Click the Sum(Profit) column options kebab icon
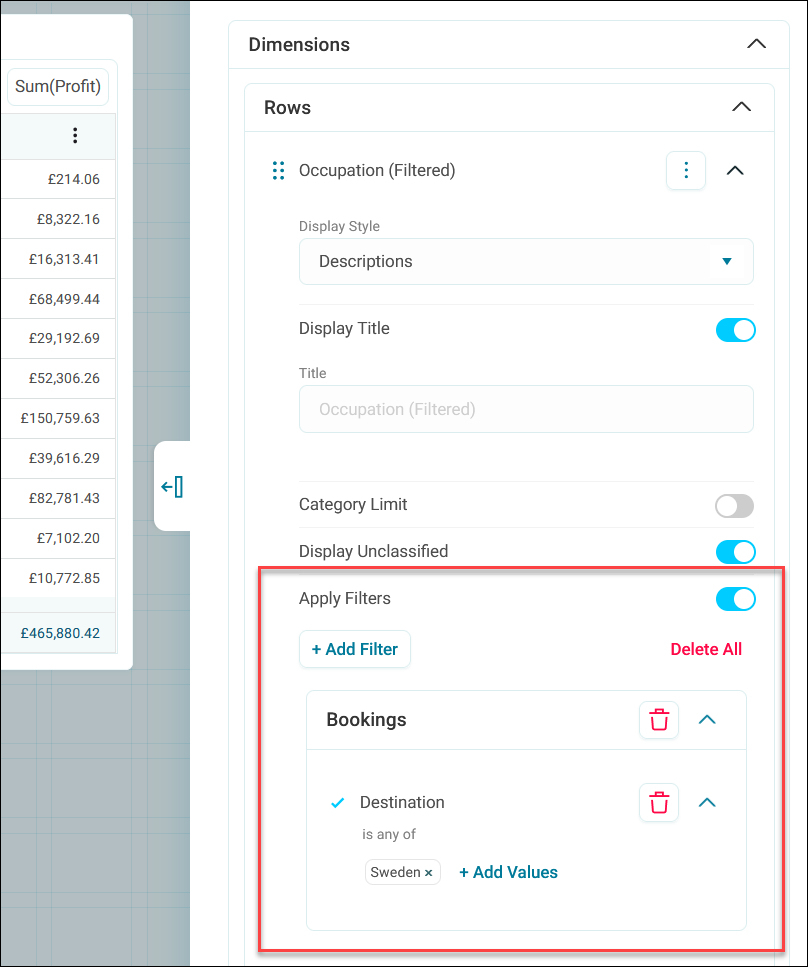 [75, 135]
